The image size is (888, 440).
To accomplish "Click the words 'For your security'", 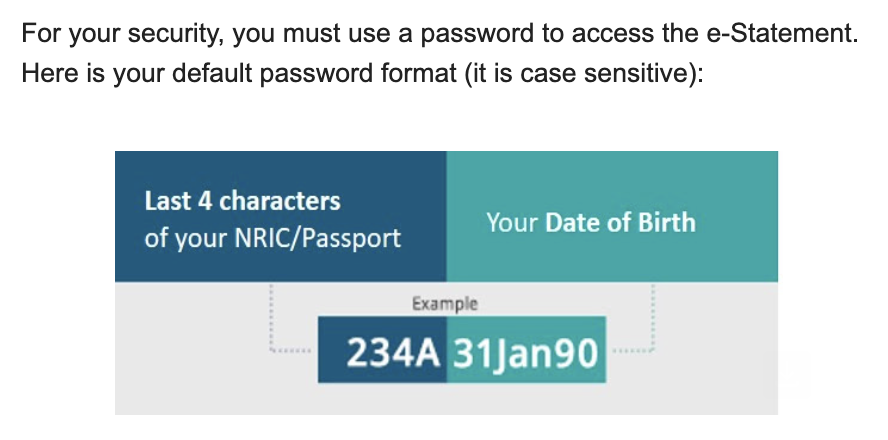I will (118, 34).
